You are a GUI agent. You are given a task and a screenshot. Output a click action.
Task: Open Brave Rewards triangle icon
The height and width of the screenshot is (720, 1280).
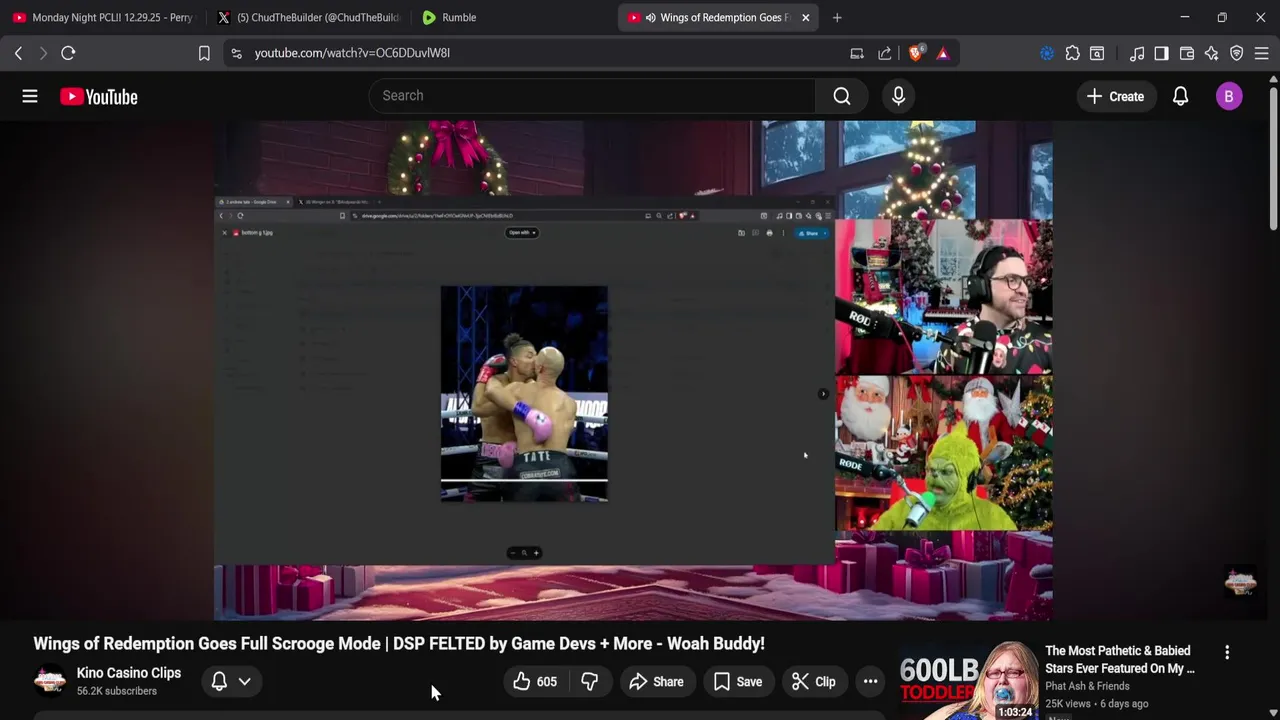[x=943, y=53]
